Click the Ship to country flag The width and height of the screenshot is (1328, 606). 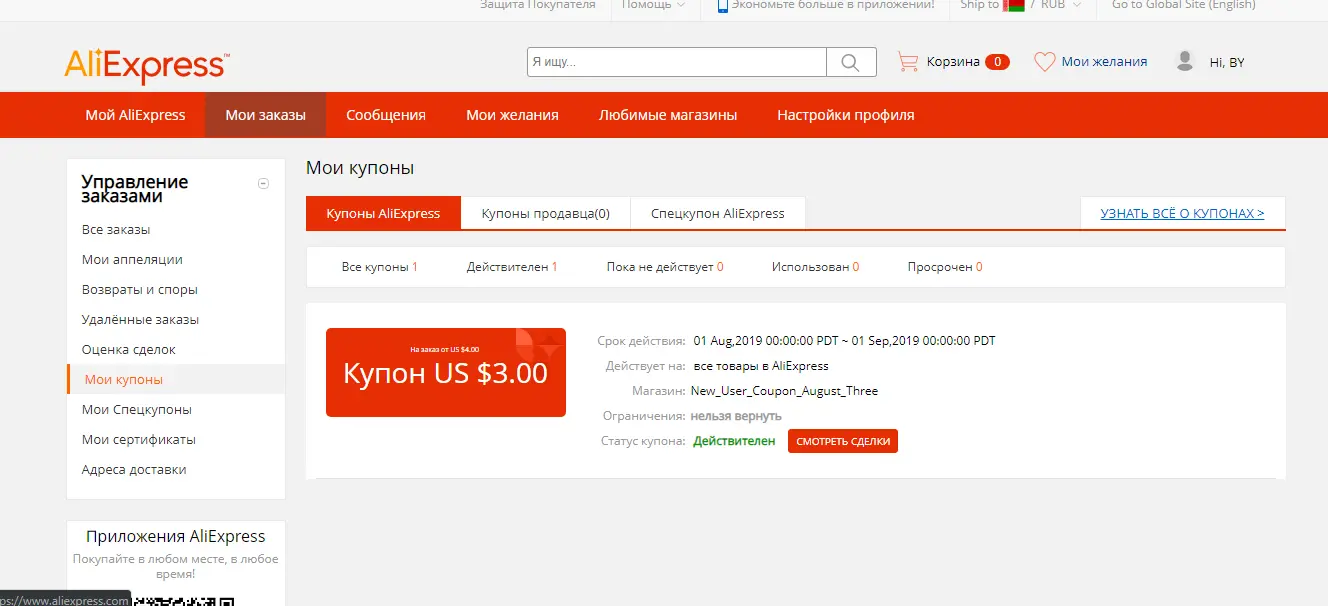pos(1013,5)
